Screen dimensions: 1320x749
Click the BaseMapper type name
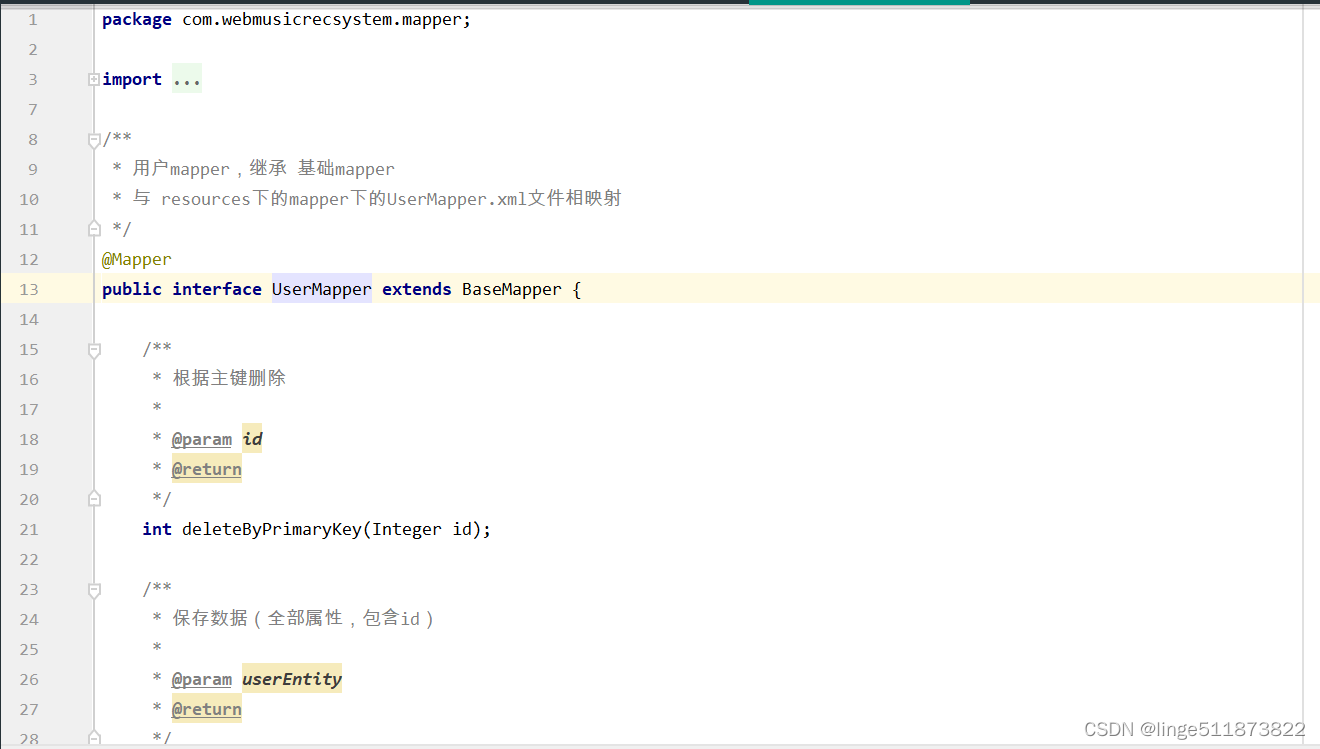point(512,289)
